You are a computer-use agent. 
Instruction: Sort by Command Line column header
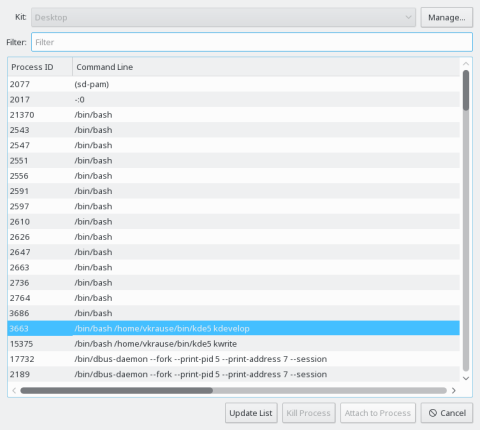click(266, 67)
